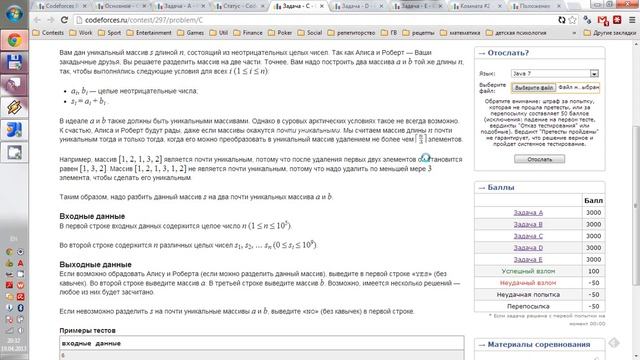Click the Успешный взлом row
Screen dimensions: 640x360
coord(540,271)
